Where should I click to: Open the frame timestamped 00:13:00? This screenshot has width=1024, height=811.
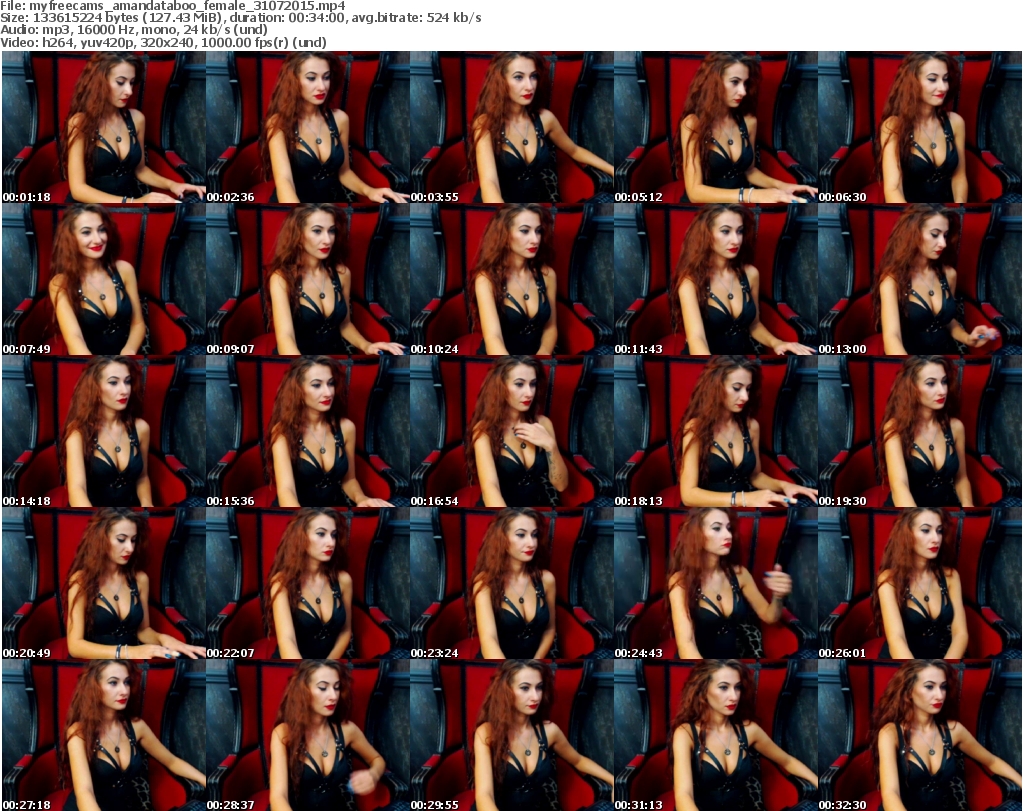pos(920,279)
